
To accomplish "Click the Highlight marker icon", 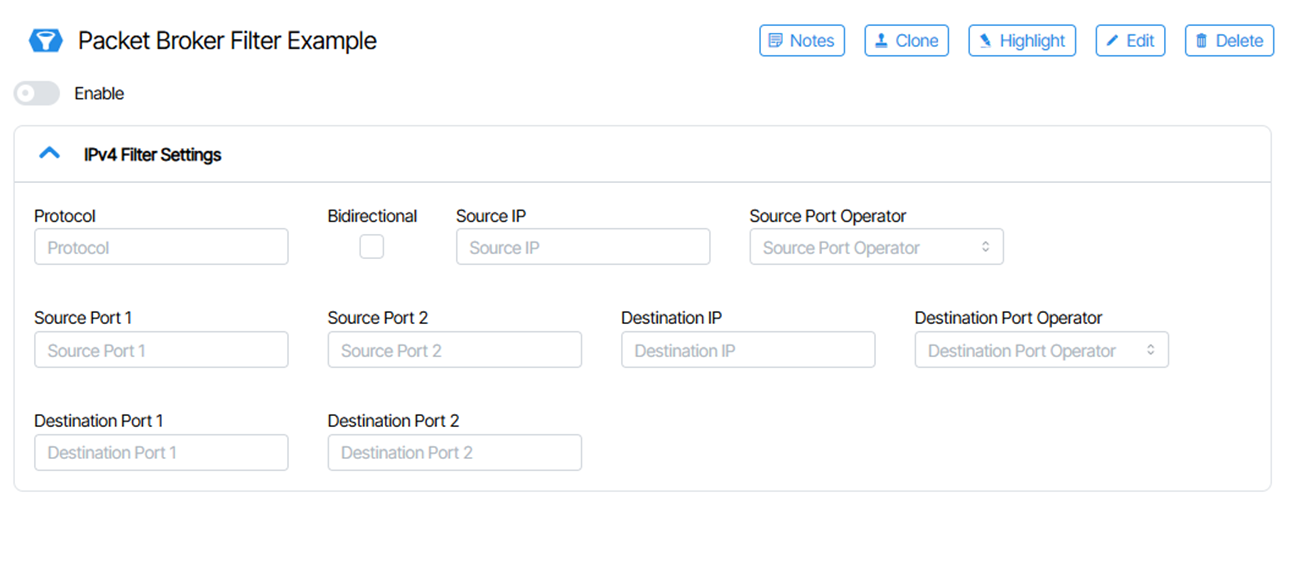I will pos(986,41).
